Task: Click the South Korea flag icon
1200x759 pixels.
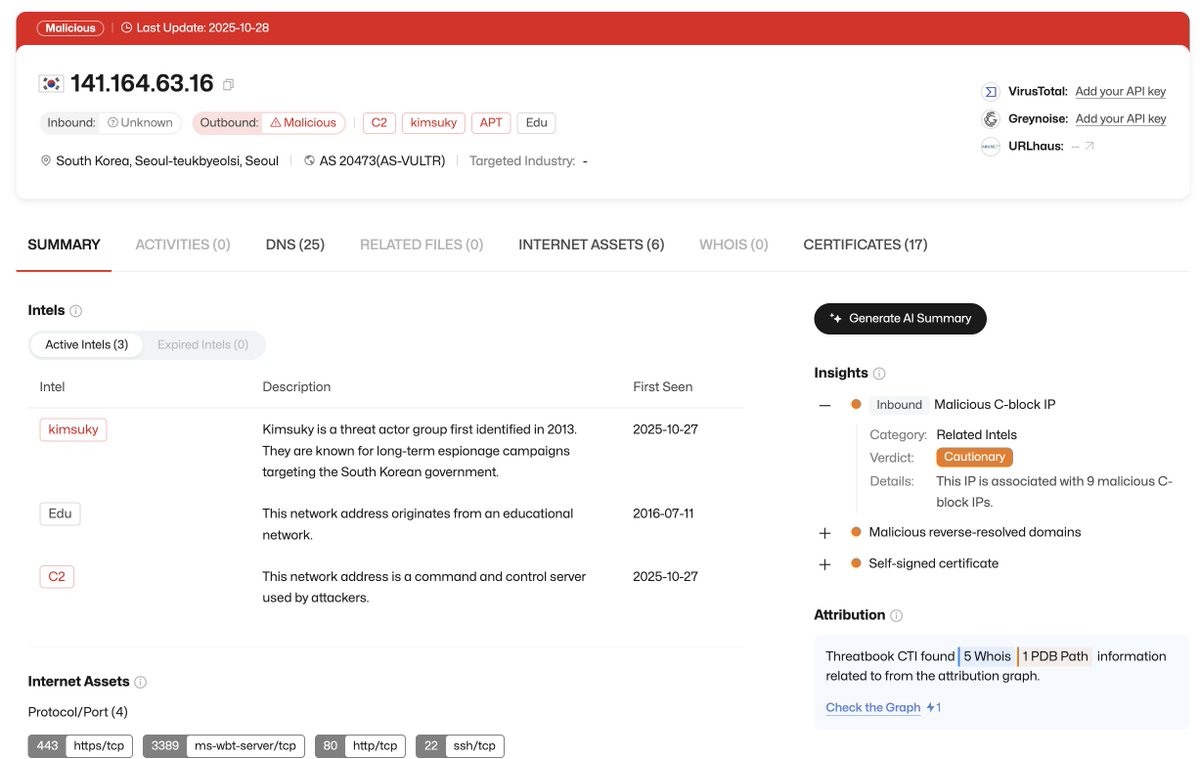Action: (50, 84)
